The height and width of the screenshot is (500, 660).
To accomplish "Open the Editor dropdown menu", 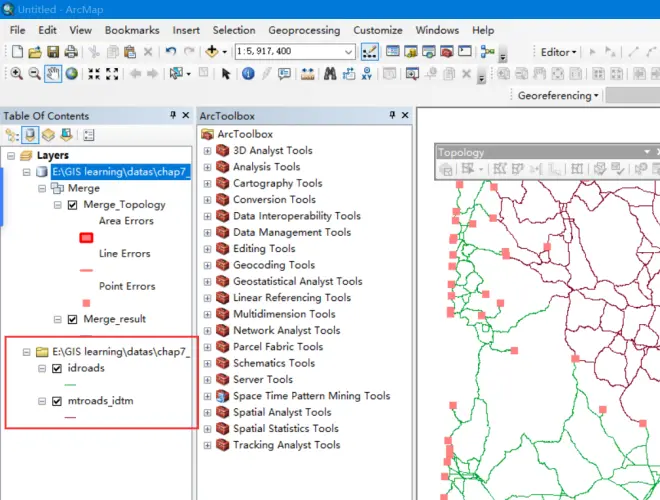I will [558, 52].
